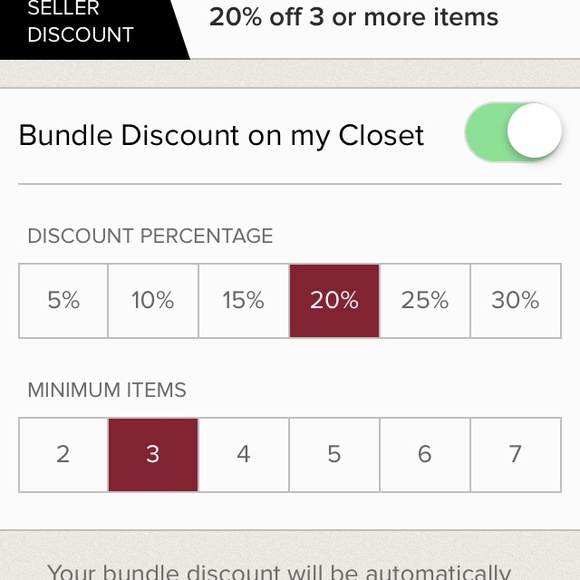Set minimum items to 2
Image resolution: width=580 pixels, height=580 pixels.
point(63,455)
